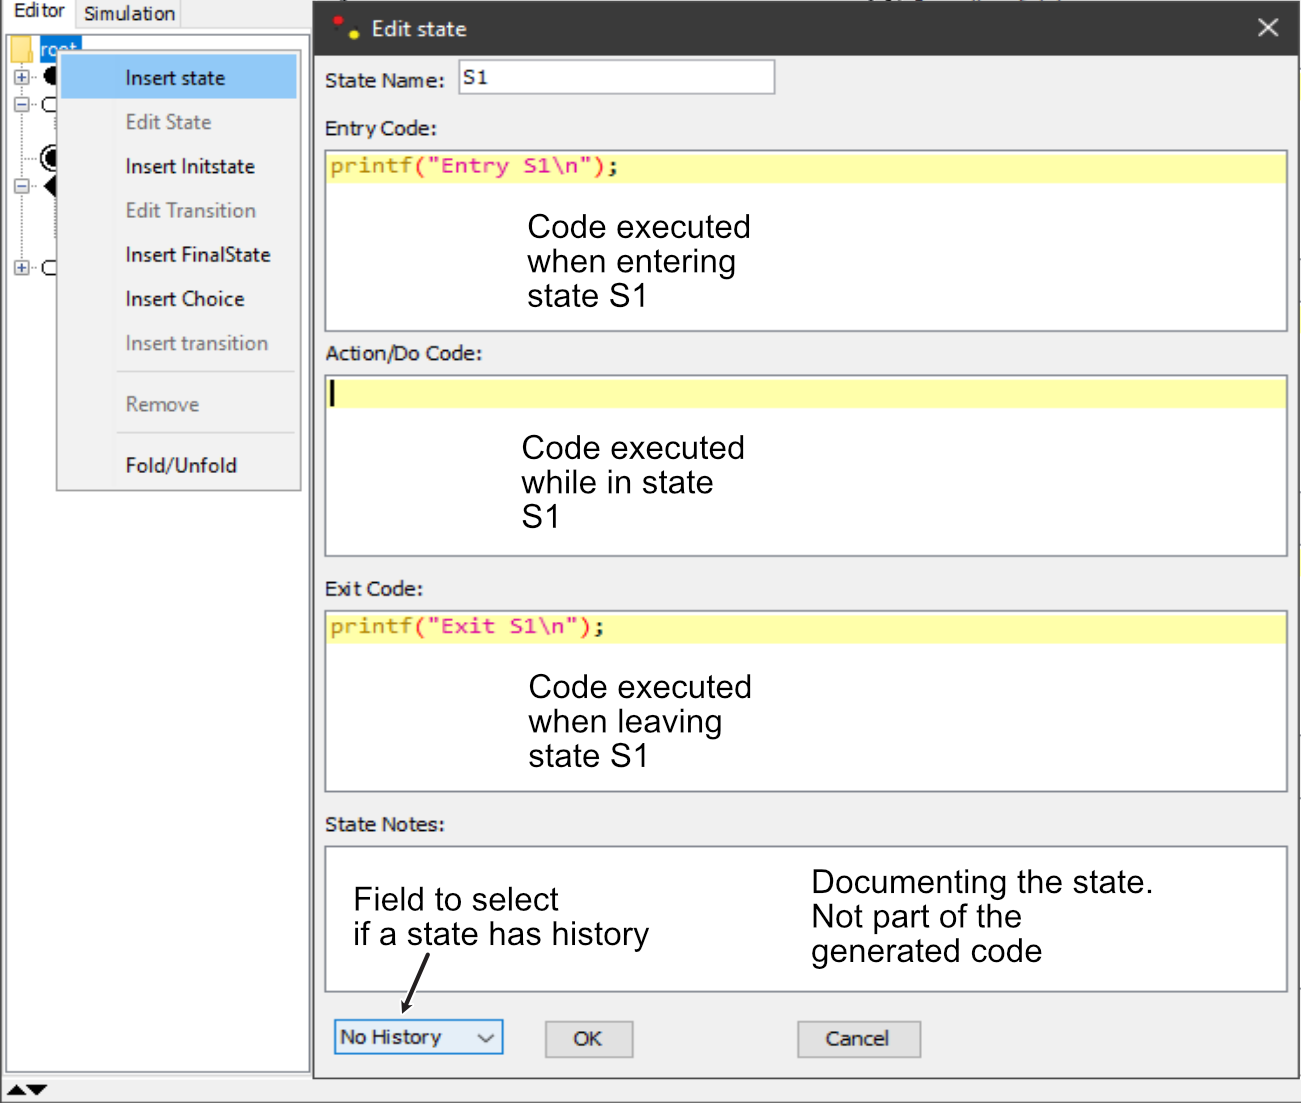Select Insert Initstate menu entry

coord(190,166)
